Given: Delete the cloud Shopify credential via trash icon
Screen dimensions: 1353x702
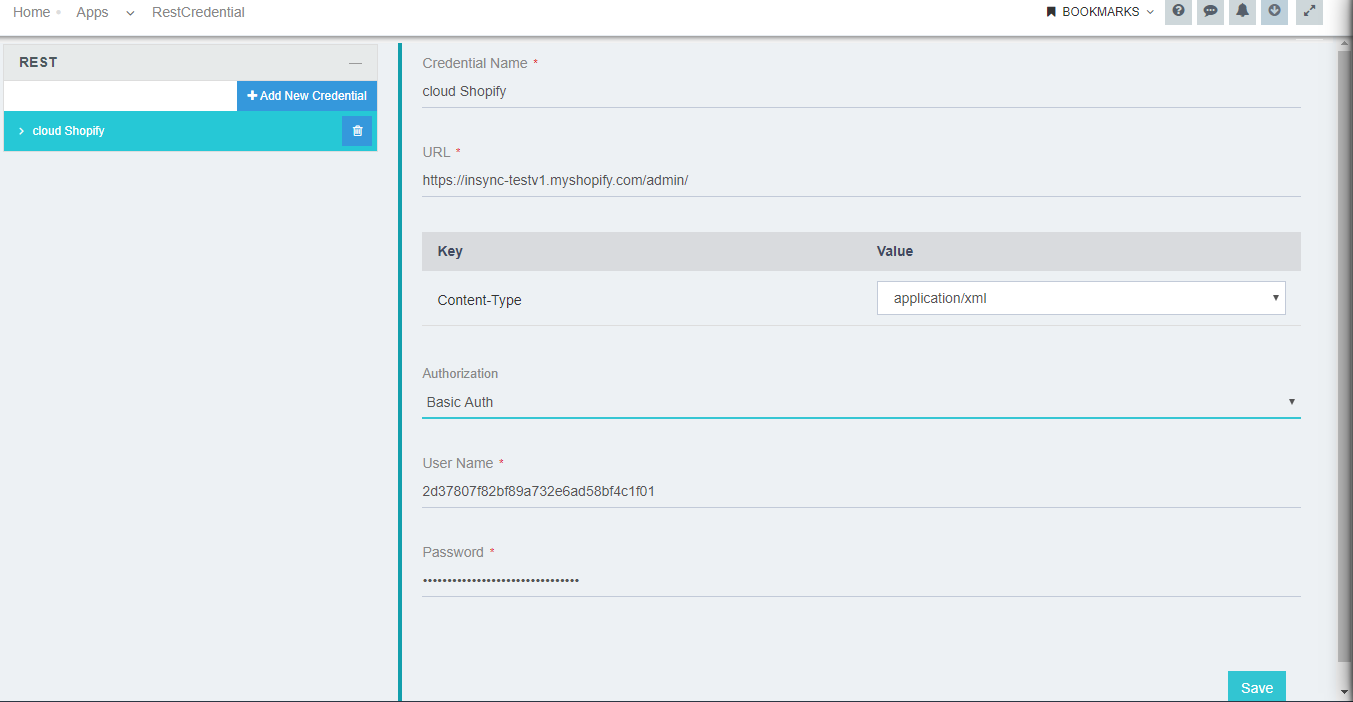Looking at the screenshot, I should pyautogui.click(x=357, y=130).
